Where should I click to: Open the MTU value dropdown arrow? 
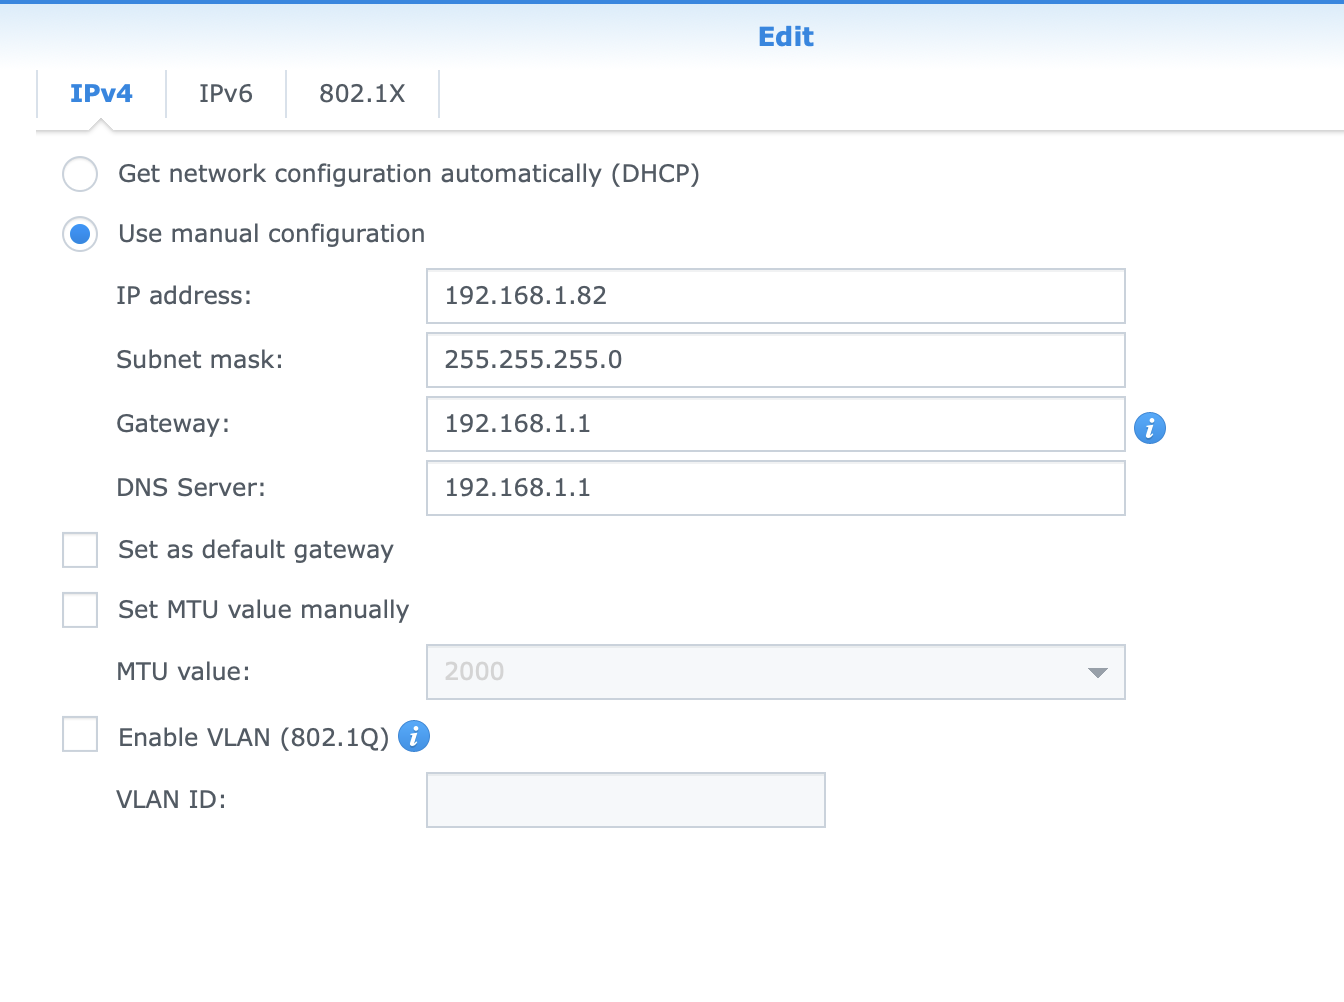pos(1097,672)
